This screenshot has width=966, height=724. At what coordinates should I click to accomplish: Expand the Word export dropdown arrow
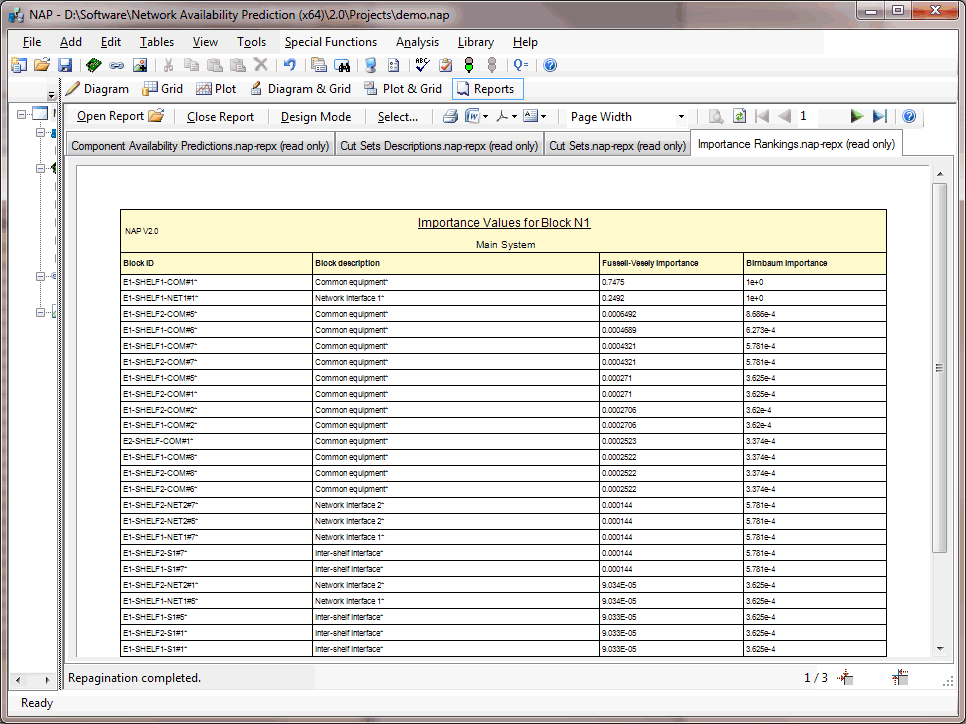pyautogui.click(x=485, y=116)
